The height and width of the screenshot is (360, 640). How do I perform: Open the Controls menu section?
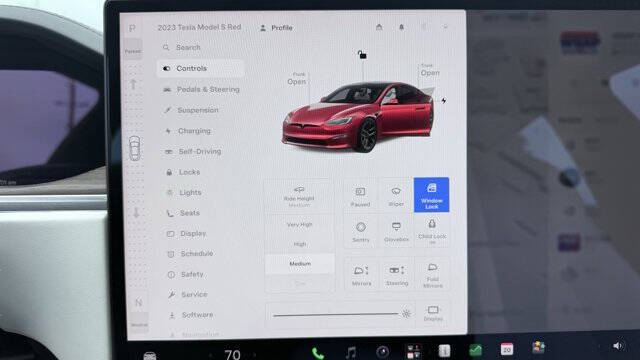click(200, 68)
